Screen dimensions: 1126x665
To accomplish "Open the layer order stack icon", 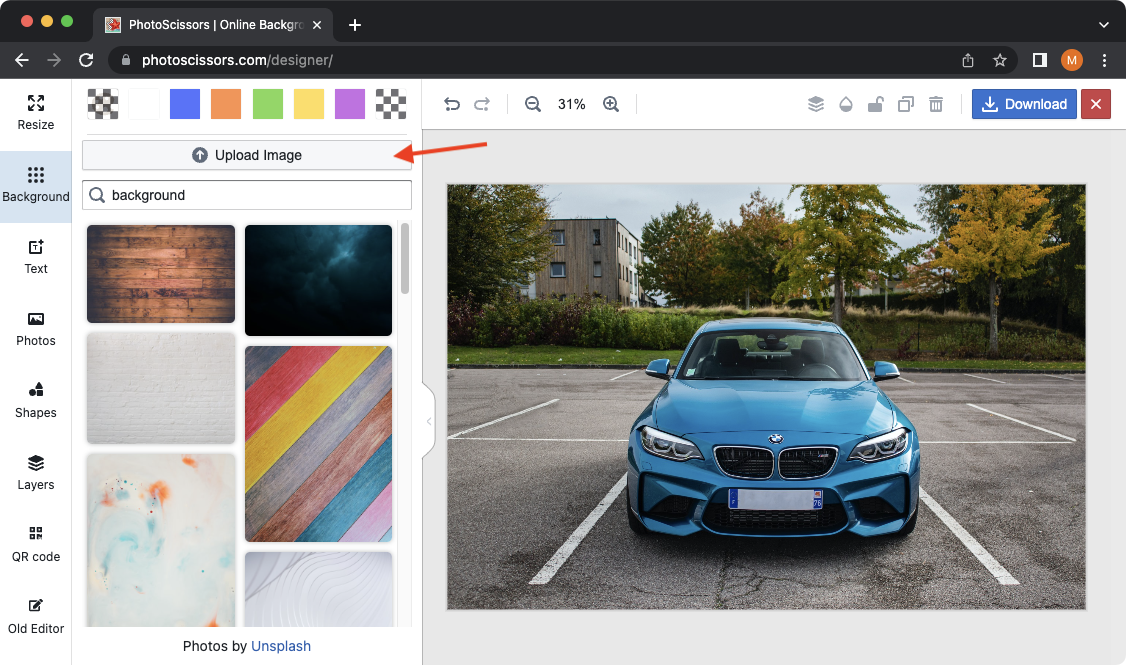I will (816, 104).
